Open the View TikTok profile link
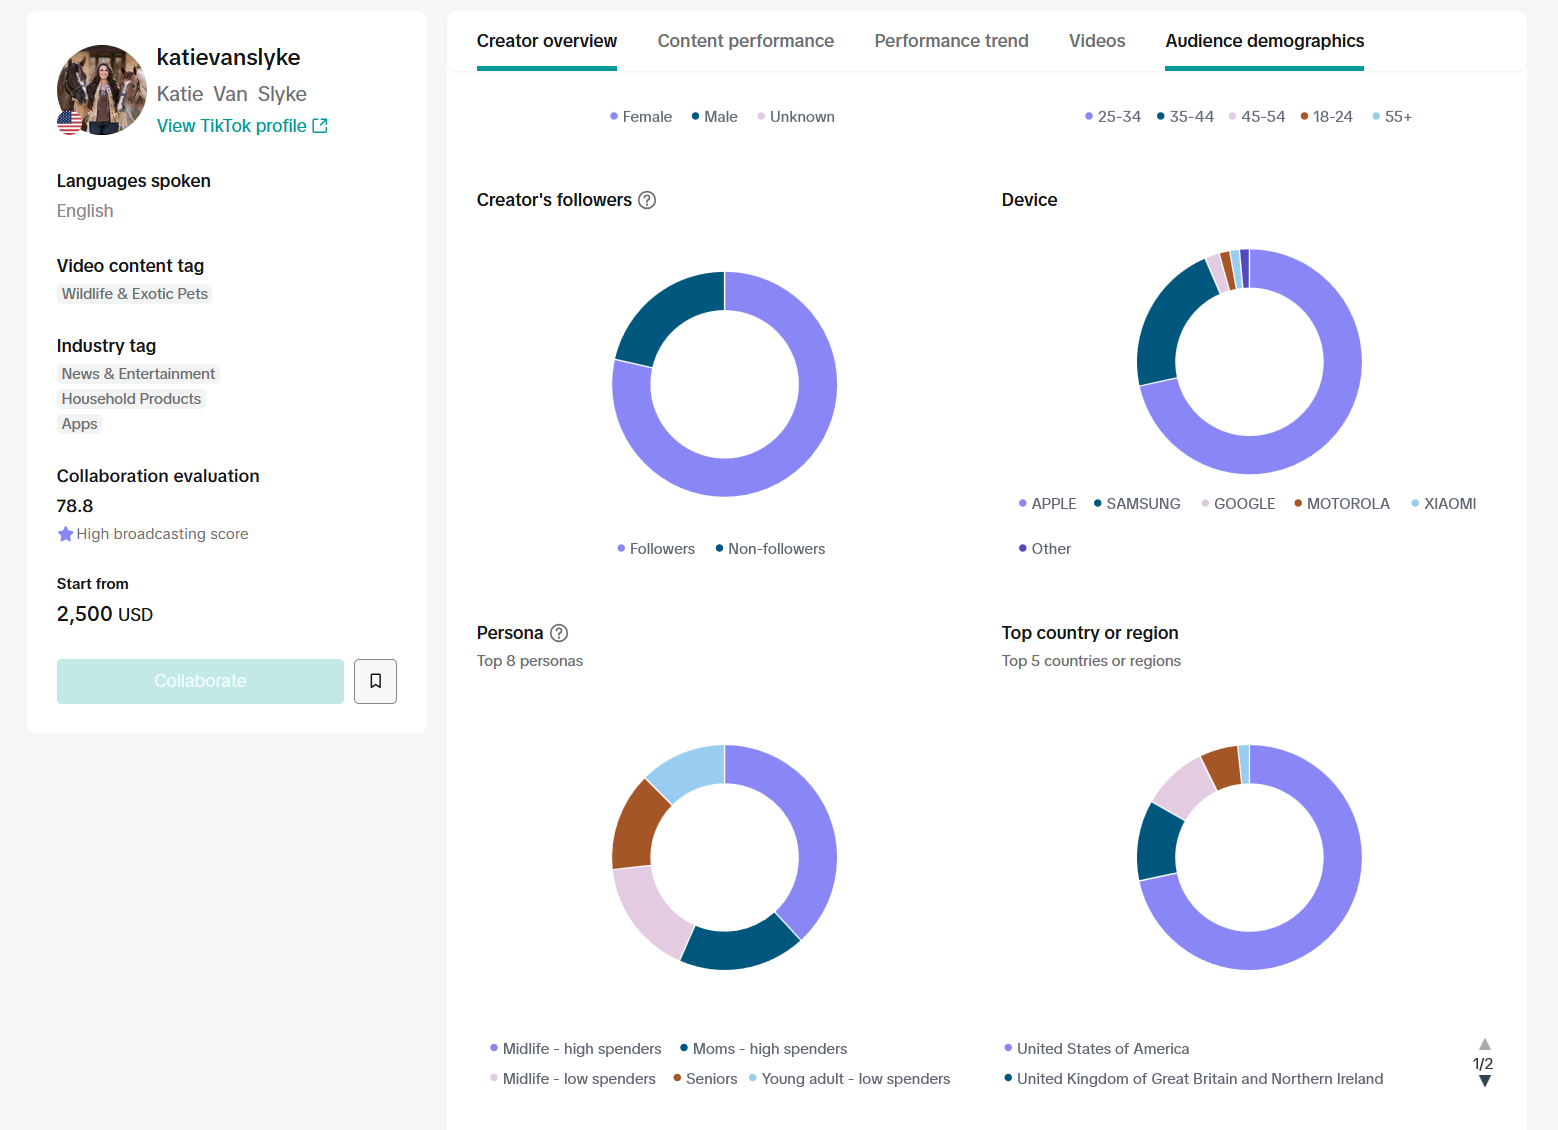This screenshot has width=1558, height=1130. (x=232, y=126)
